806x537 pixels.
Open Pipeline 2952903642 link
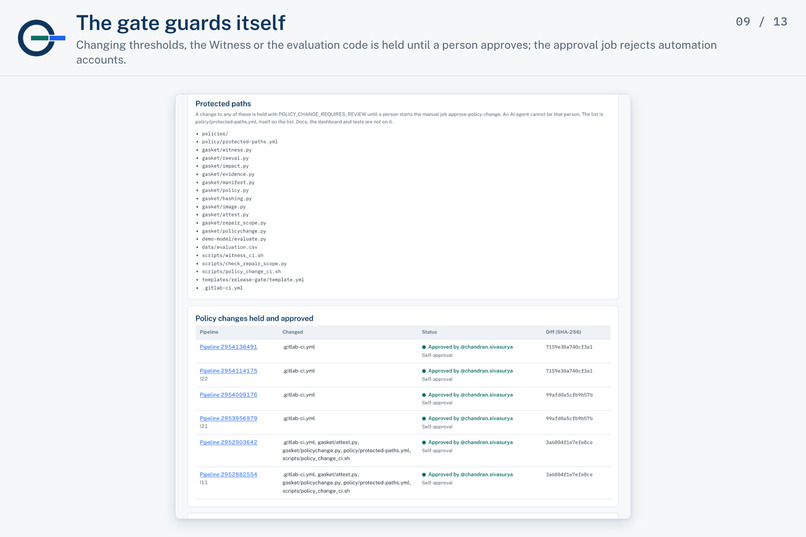click(228, 442)
